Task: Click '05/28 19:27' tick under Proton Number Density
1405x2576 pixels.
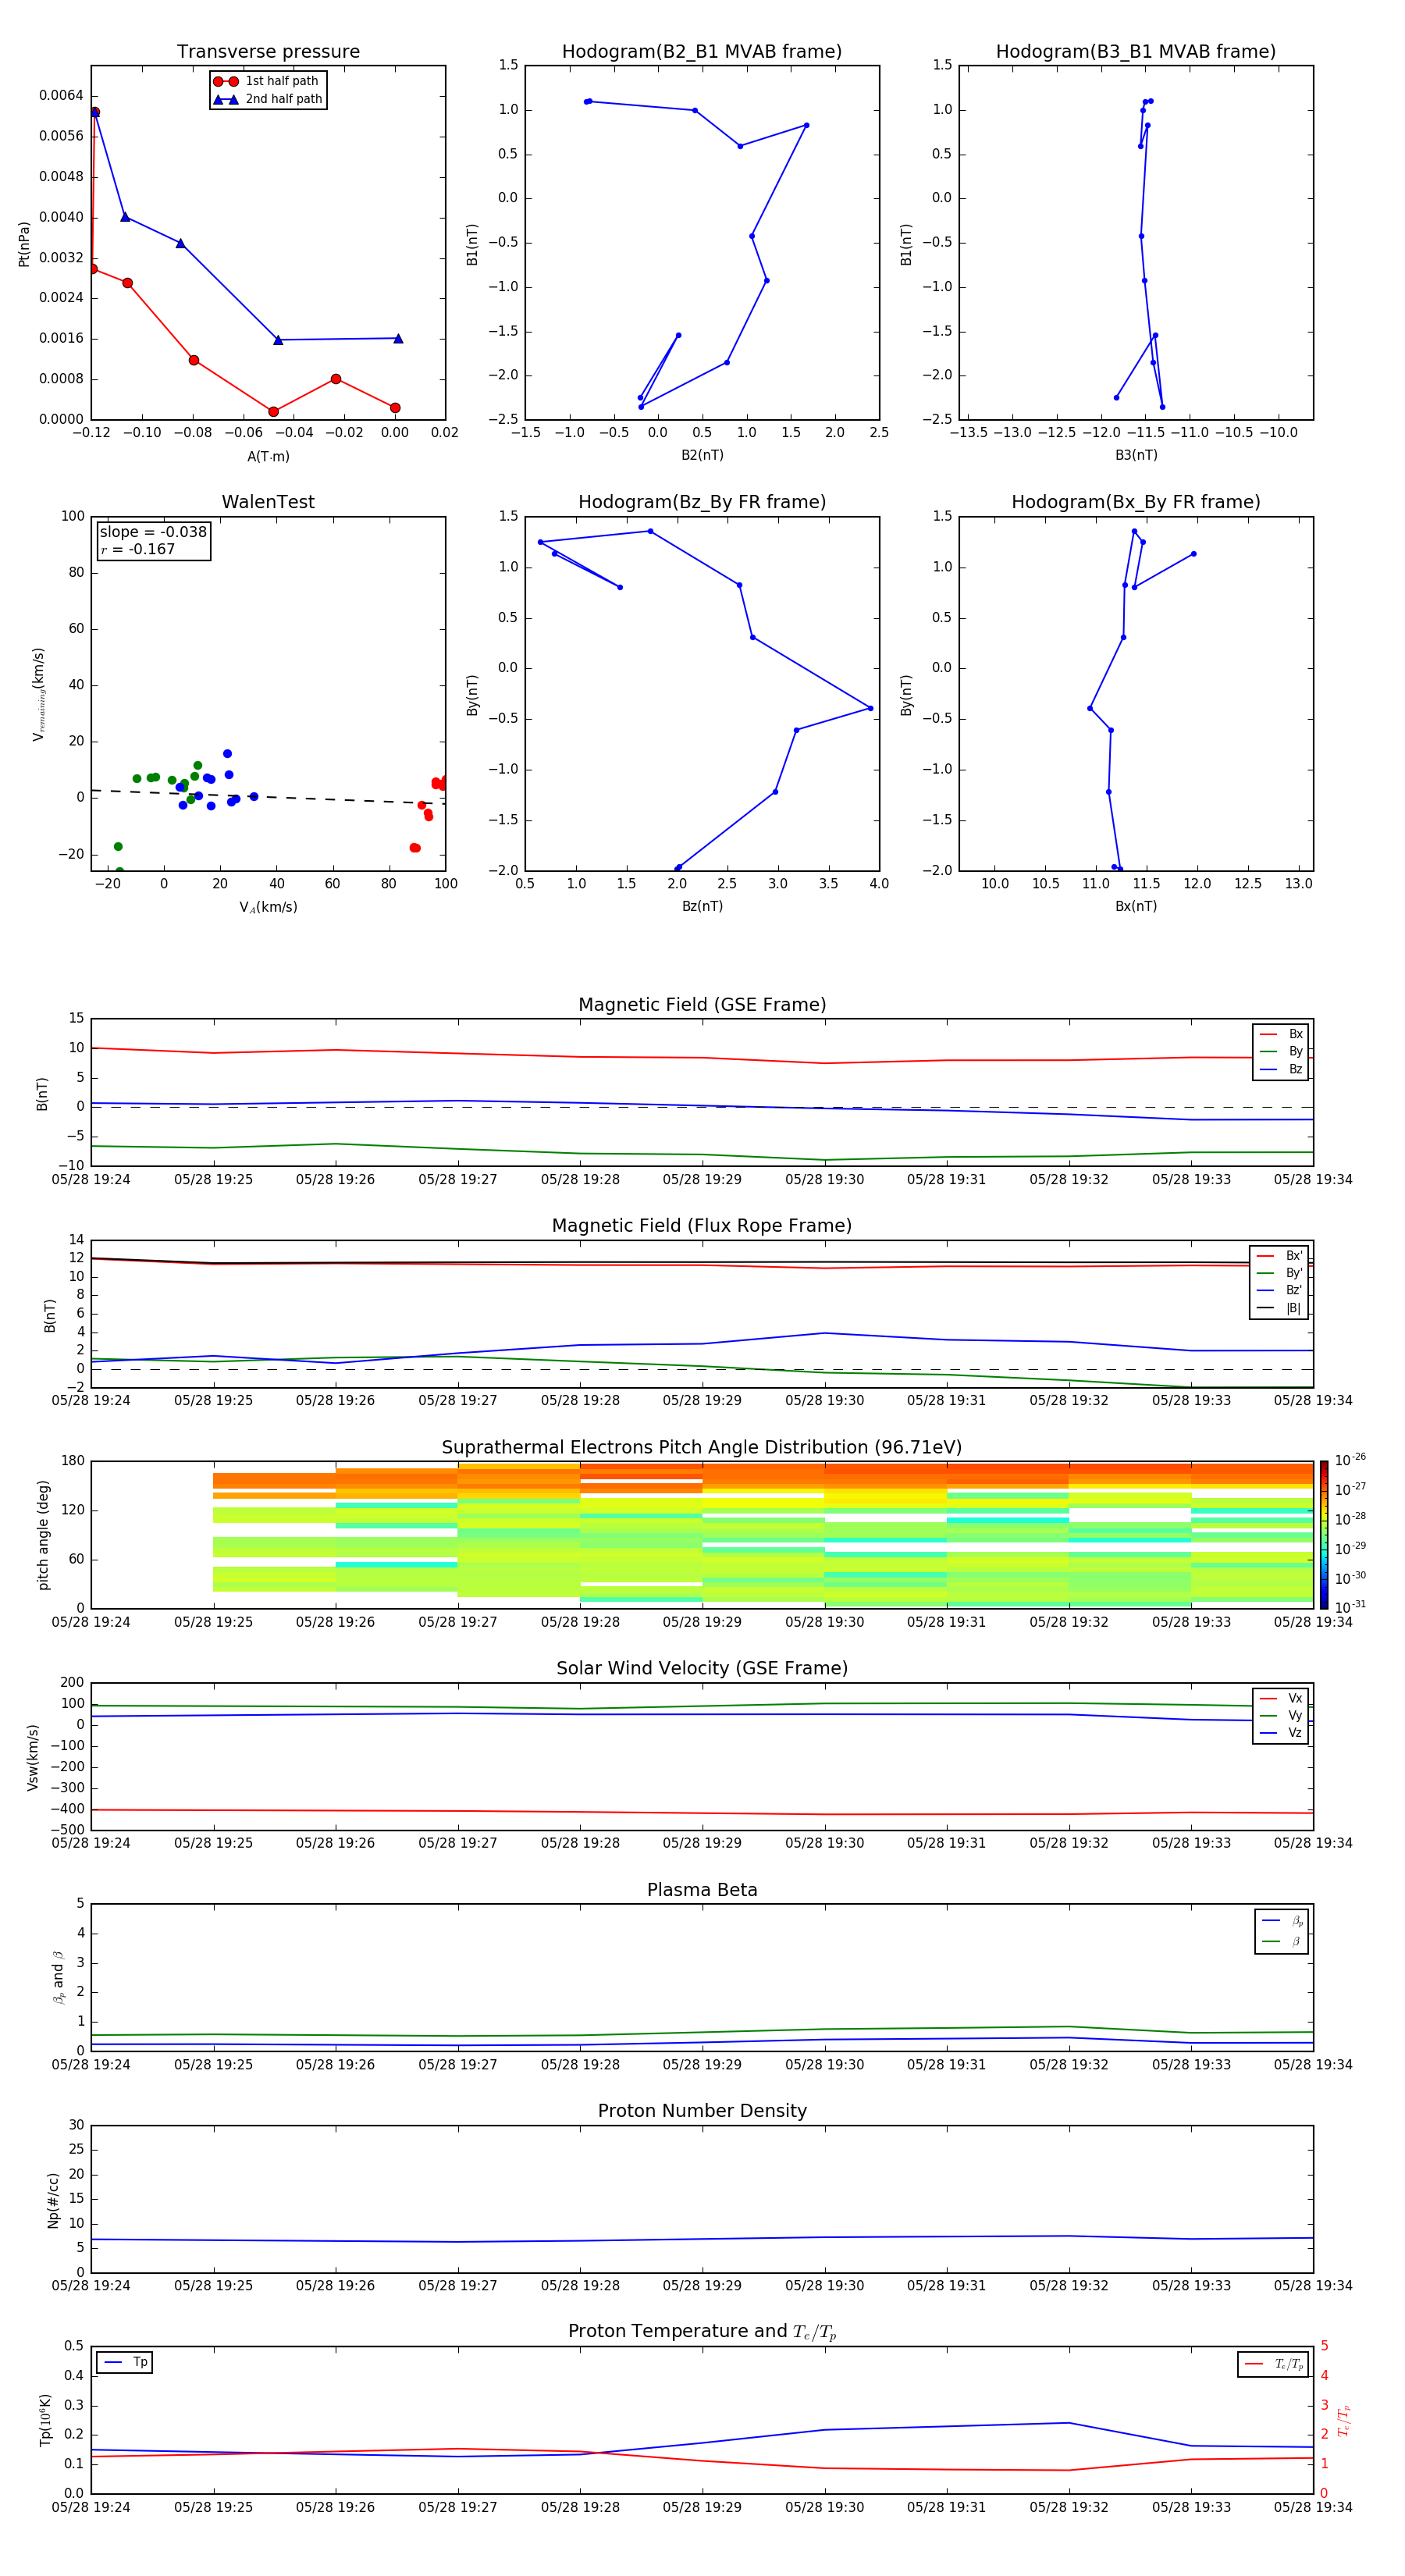Action: tap(457, 2285)
